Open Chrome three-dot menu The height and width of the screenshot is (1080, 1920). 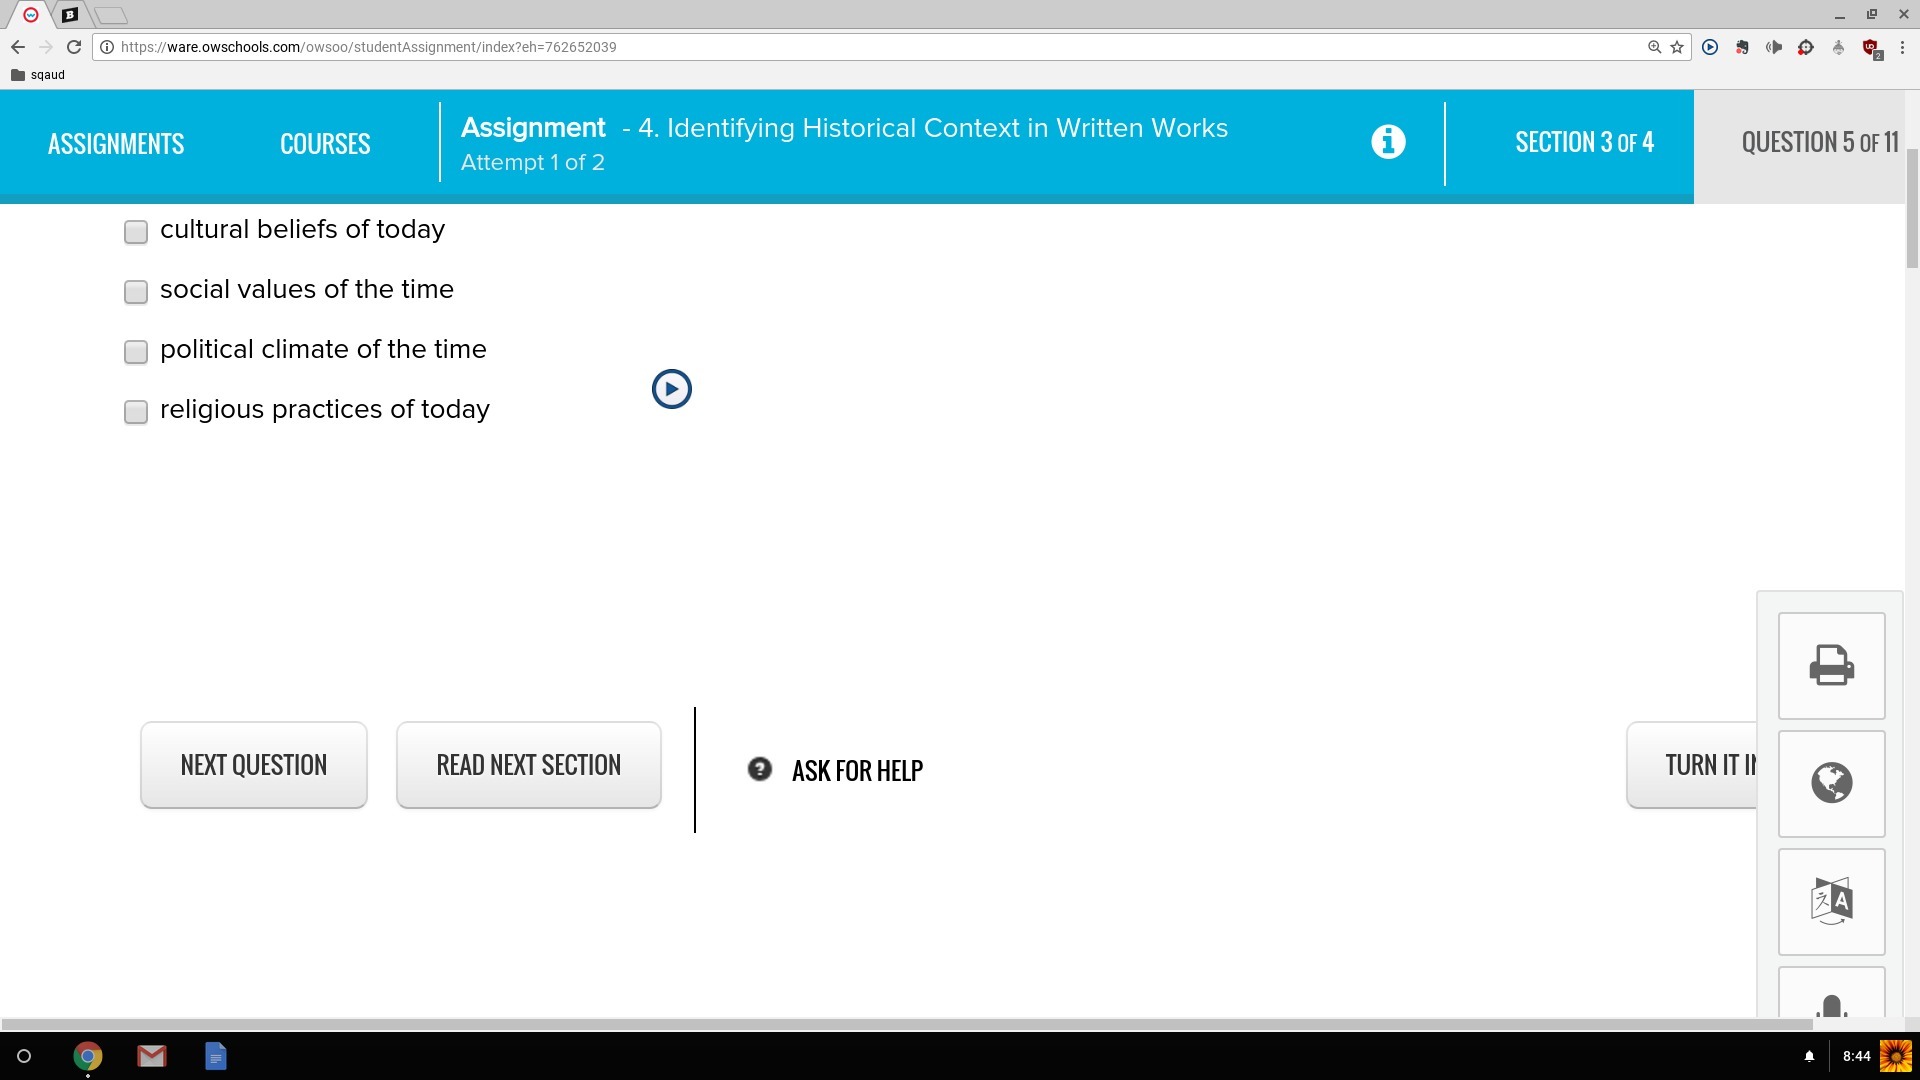[x=1902, y=47]
